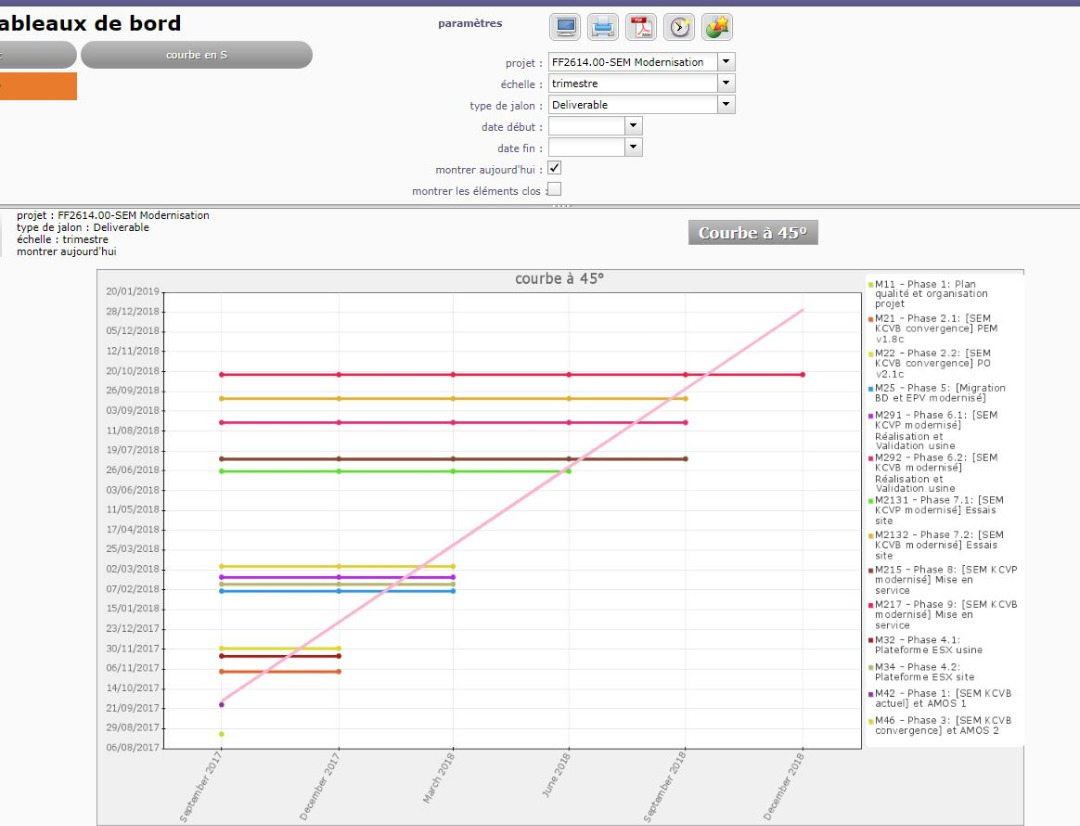Click legend entry M2132 - Phase 7.2 Essais site

(x=936, y=545)
